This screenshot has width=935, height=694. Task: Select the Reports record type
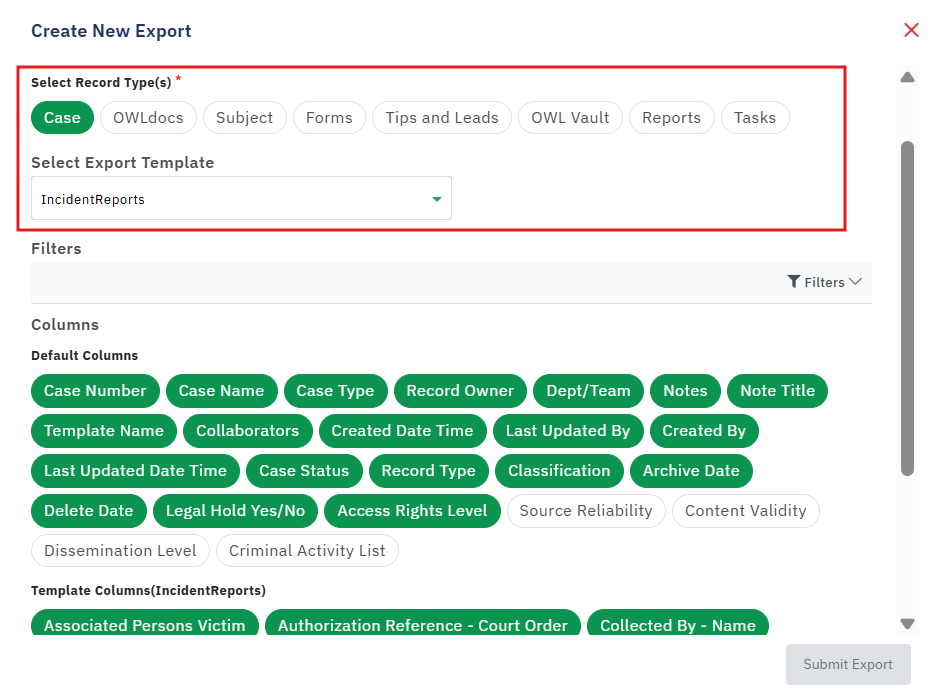coord(671,117)
